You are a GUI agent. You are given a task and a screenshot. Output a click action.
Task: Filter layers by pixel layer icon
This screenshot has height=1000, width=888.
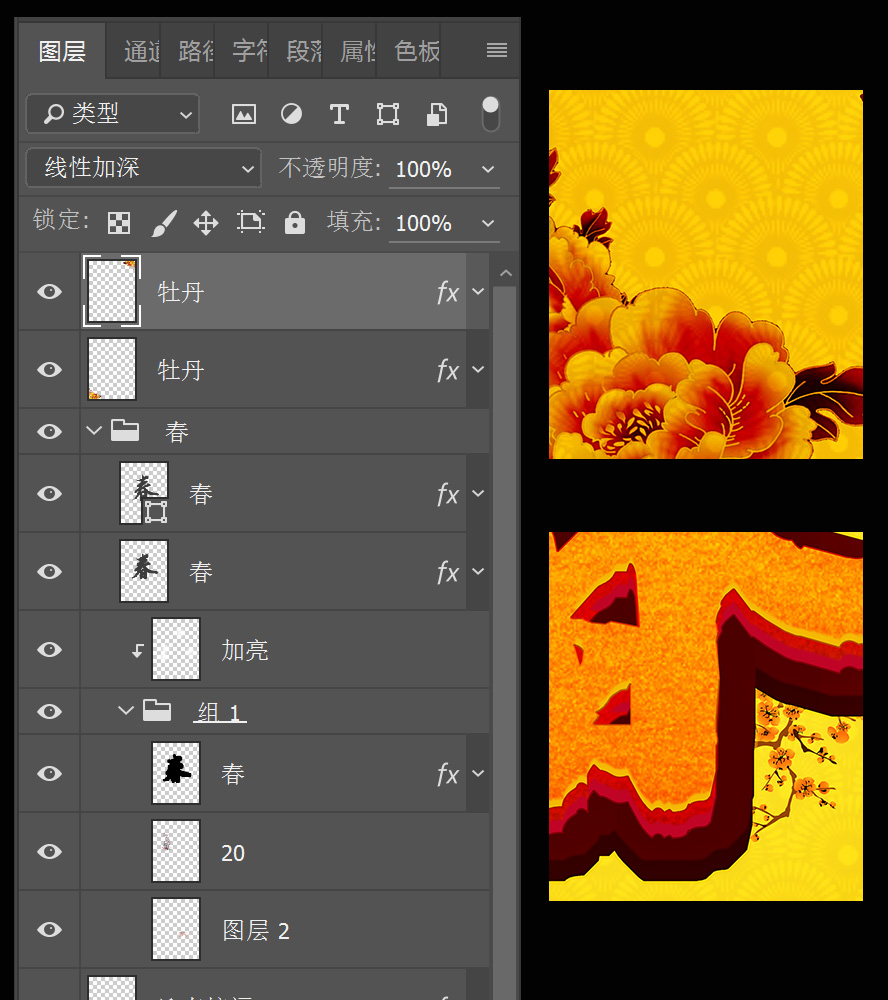tap(244, 114)
